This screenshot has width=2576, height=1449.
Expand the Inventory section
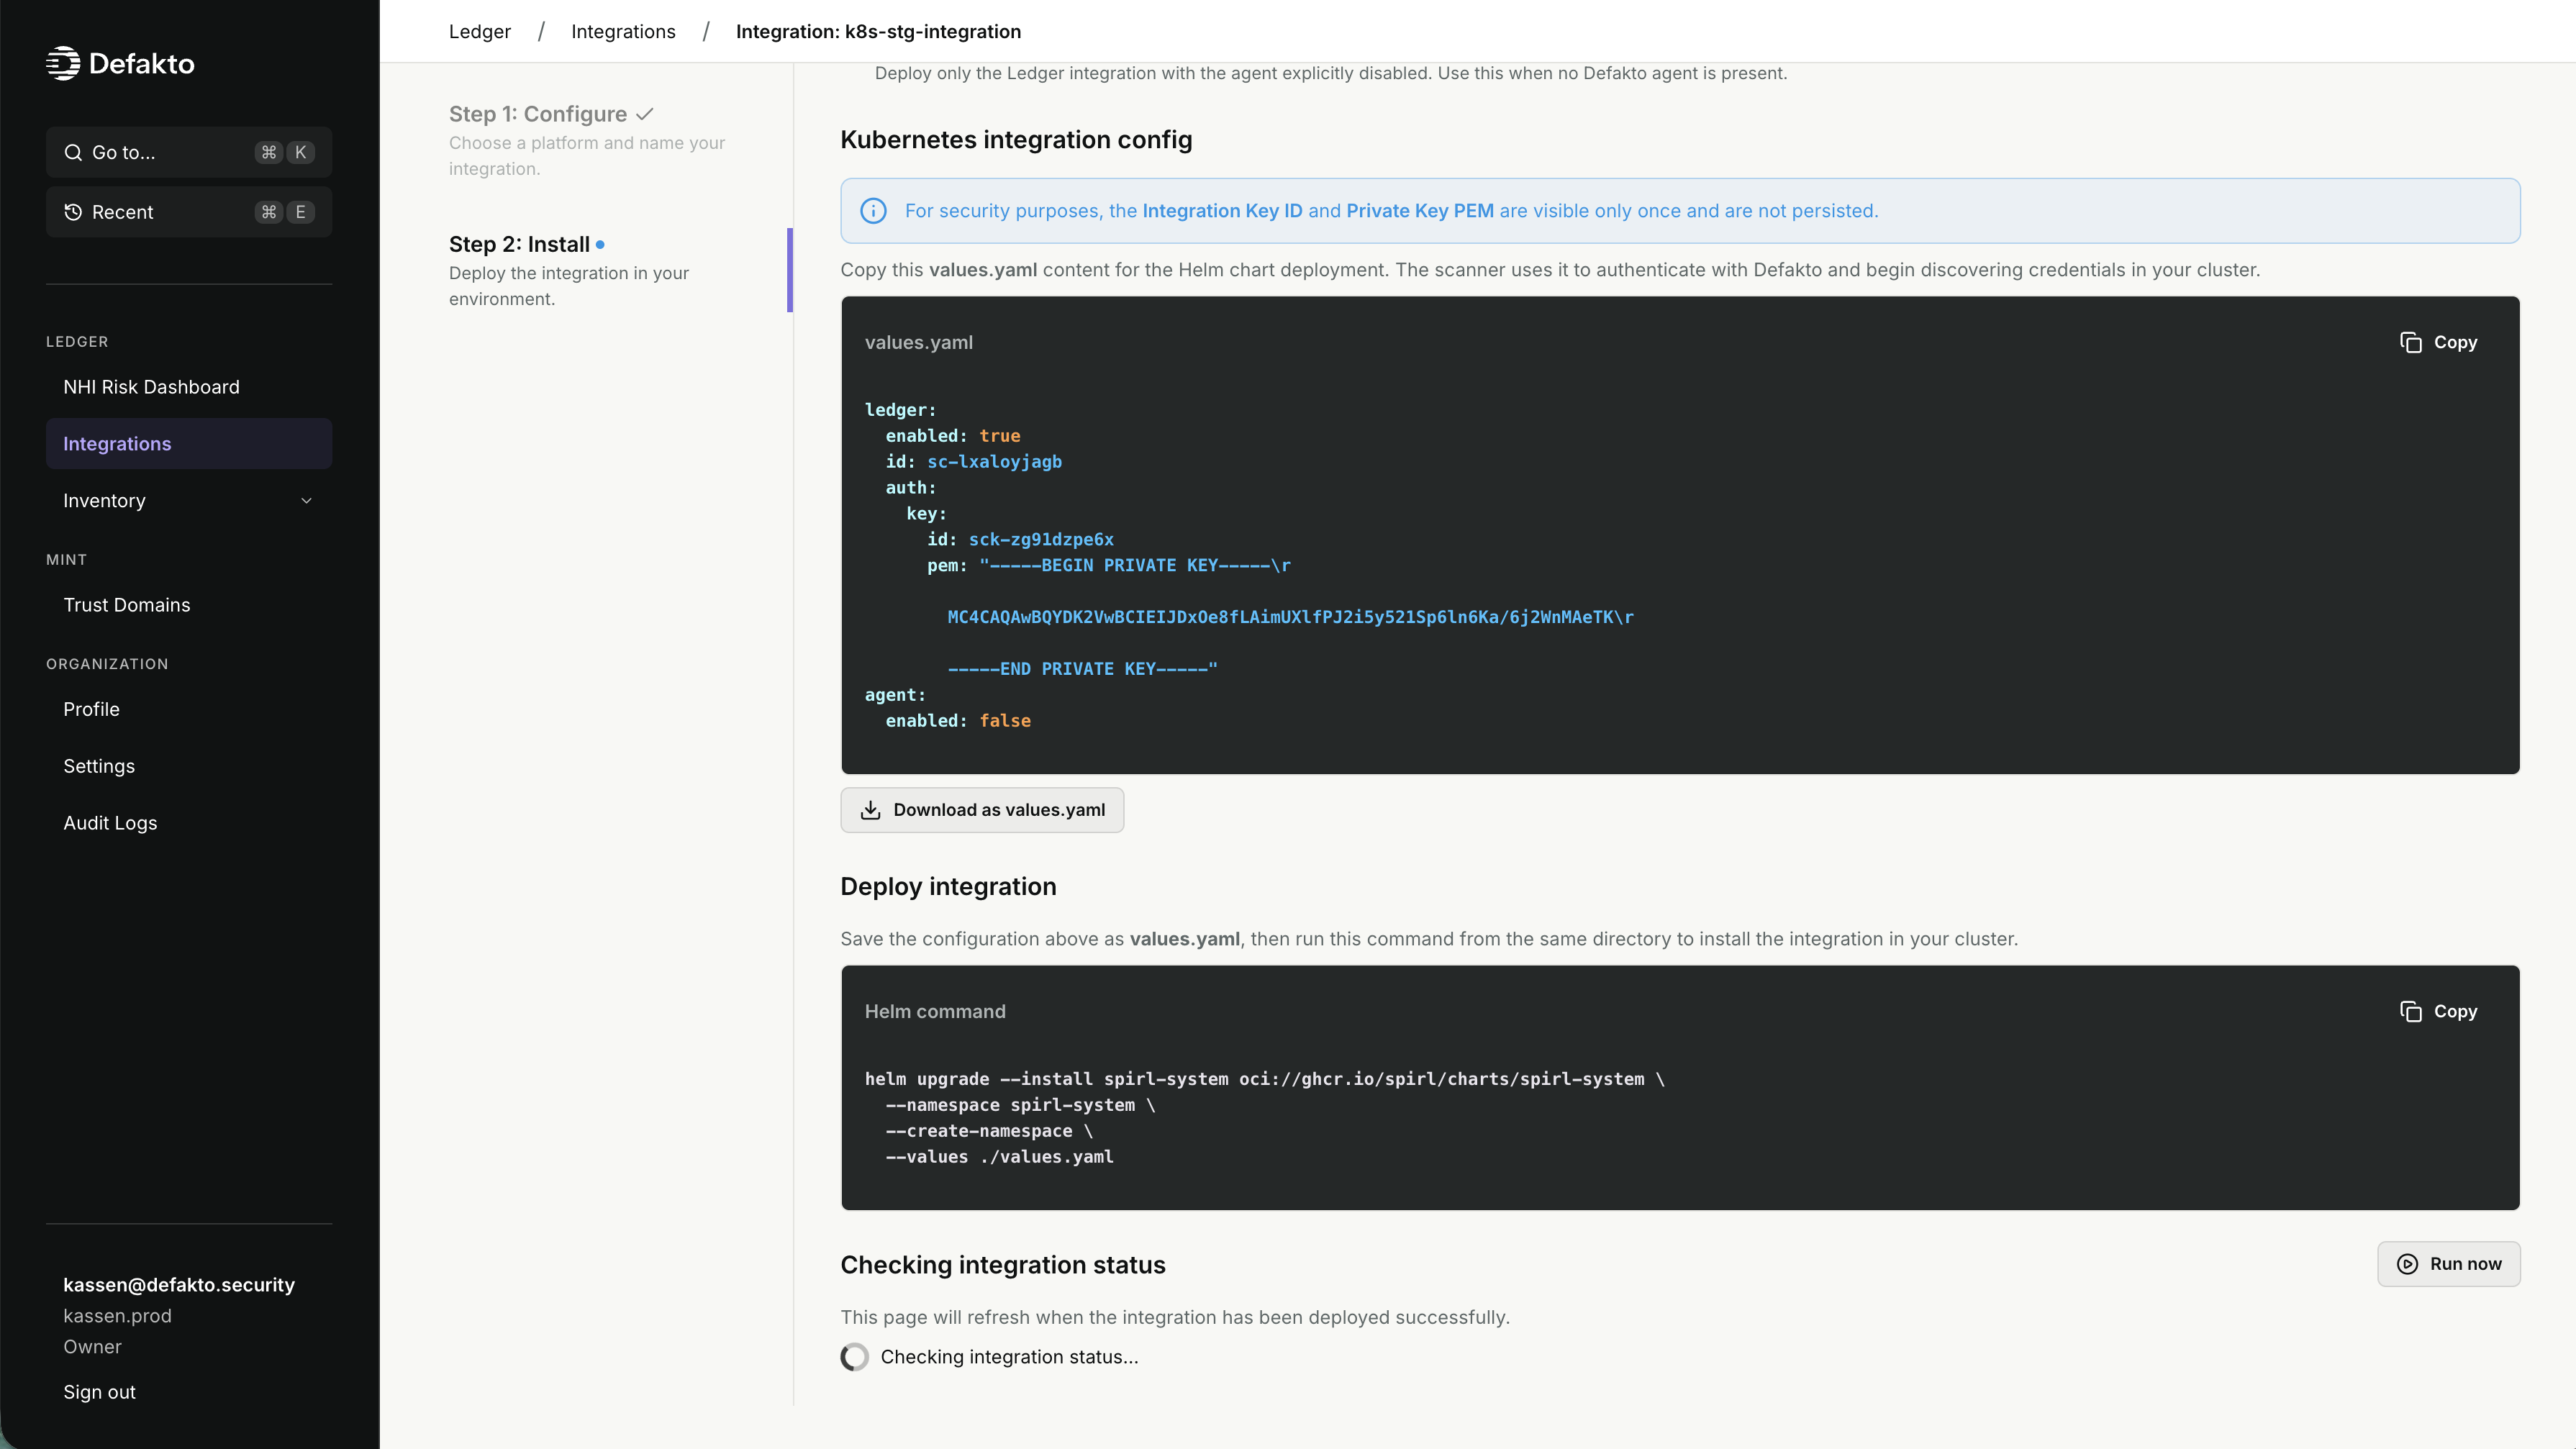(x=189, y=501)
